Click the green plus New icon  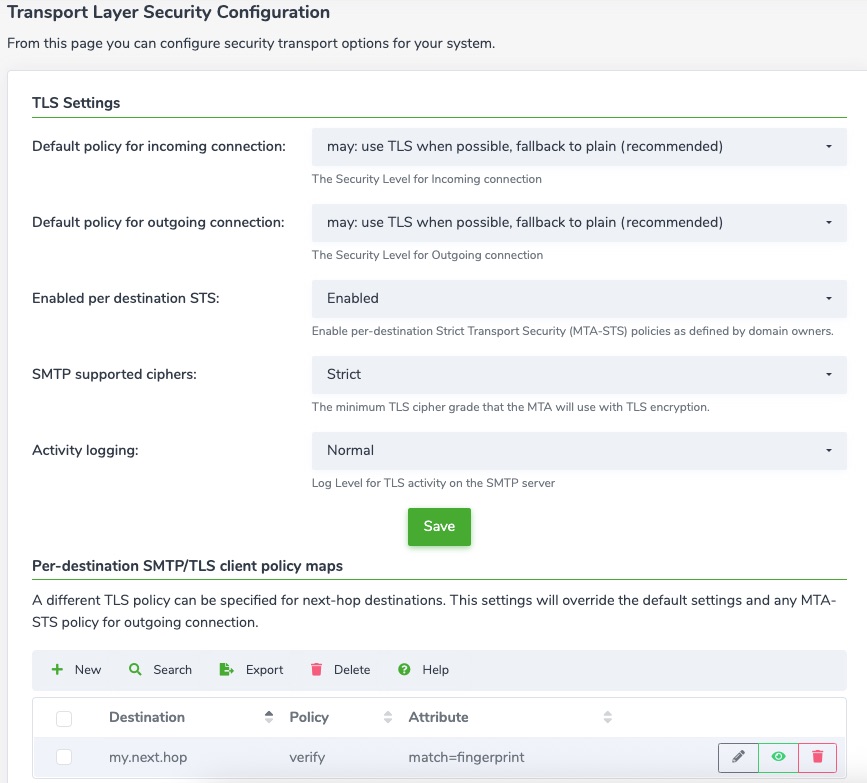coord(57,670)
